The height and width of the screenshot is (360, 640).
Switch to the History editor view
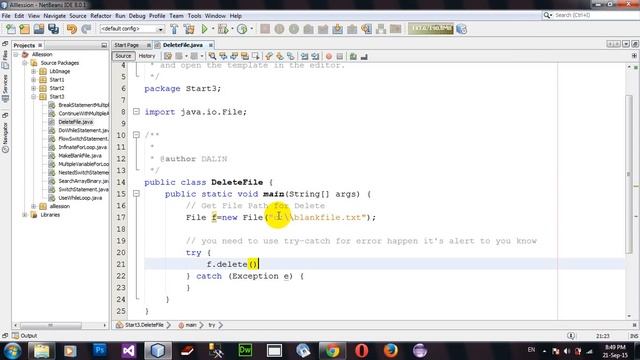click(147, 56)
